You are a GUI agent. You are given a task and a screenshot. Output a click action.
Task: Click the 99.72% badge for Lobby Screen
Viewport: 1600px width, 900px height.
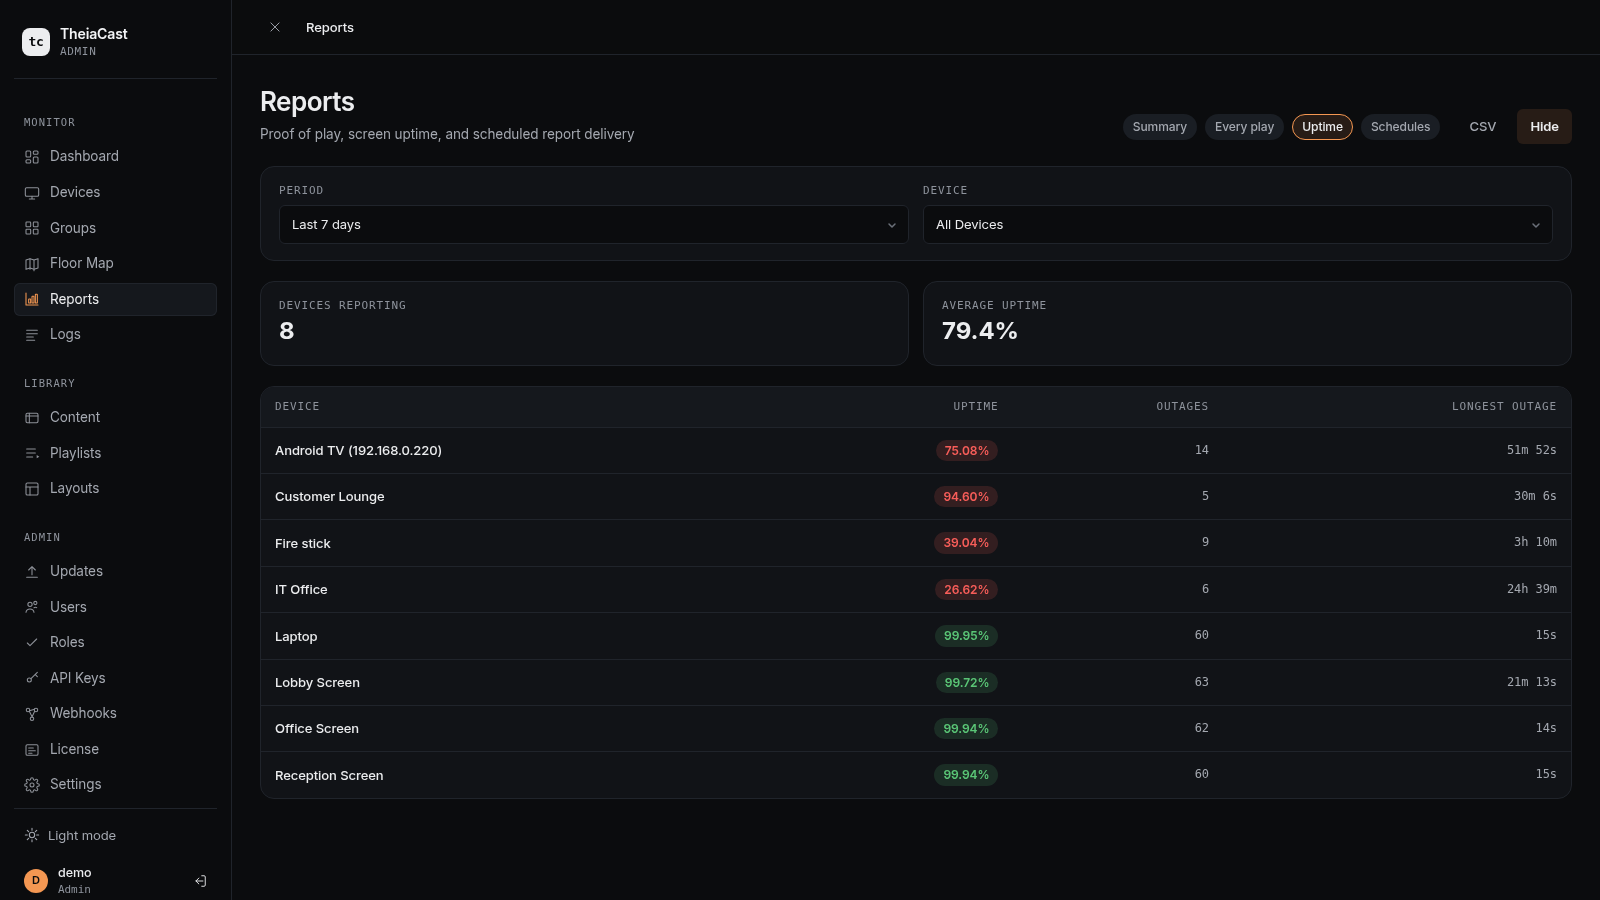click(966, 683)
